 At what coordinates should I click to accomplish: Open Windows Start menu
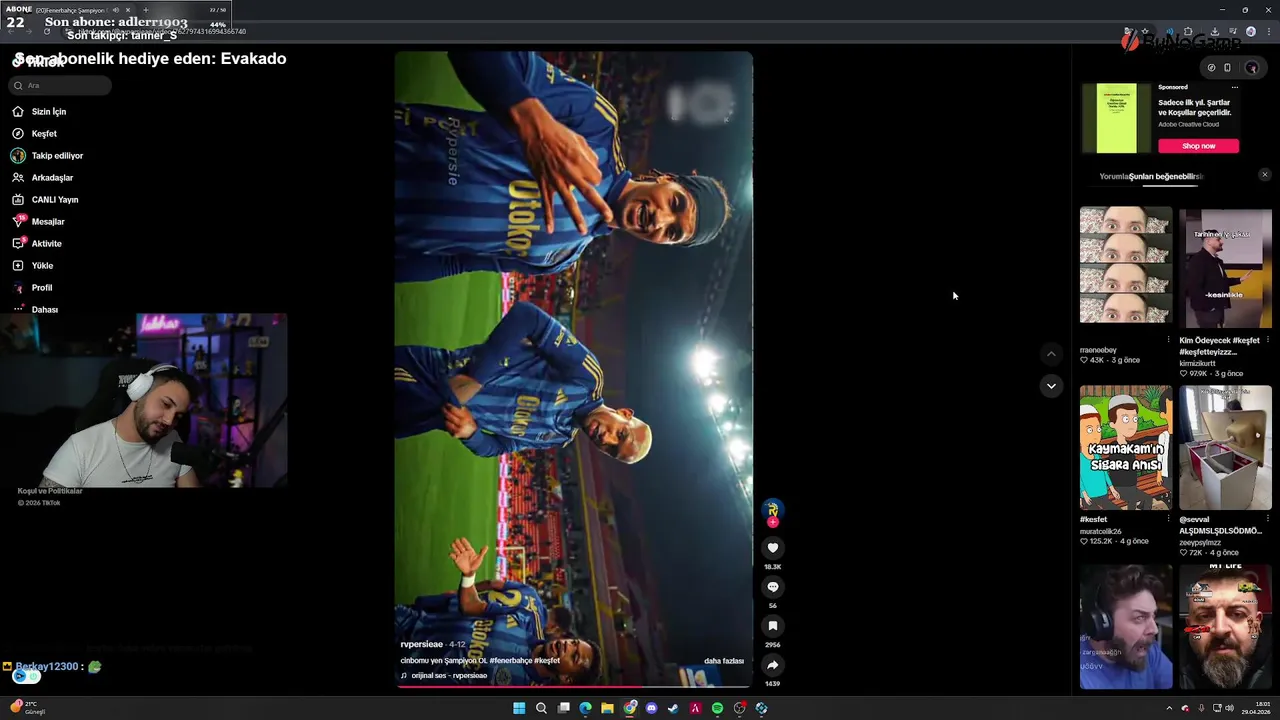(519, 708)
